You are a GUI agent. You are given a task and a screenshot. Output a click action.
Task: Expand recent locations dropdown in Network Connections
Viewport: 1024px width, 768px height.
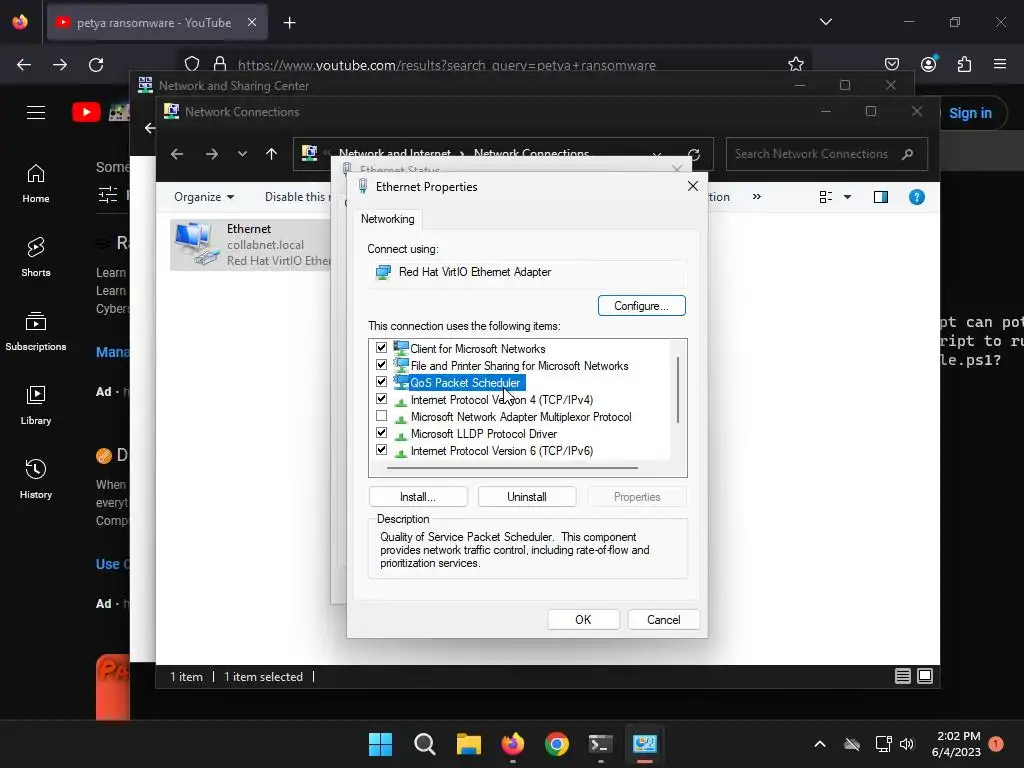[x=242, y=154]
